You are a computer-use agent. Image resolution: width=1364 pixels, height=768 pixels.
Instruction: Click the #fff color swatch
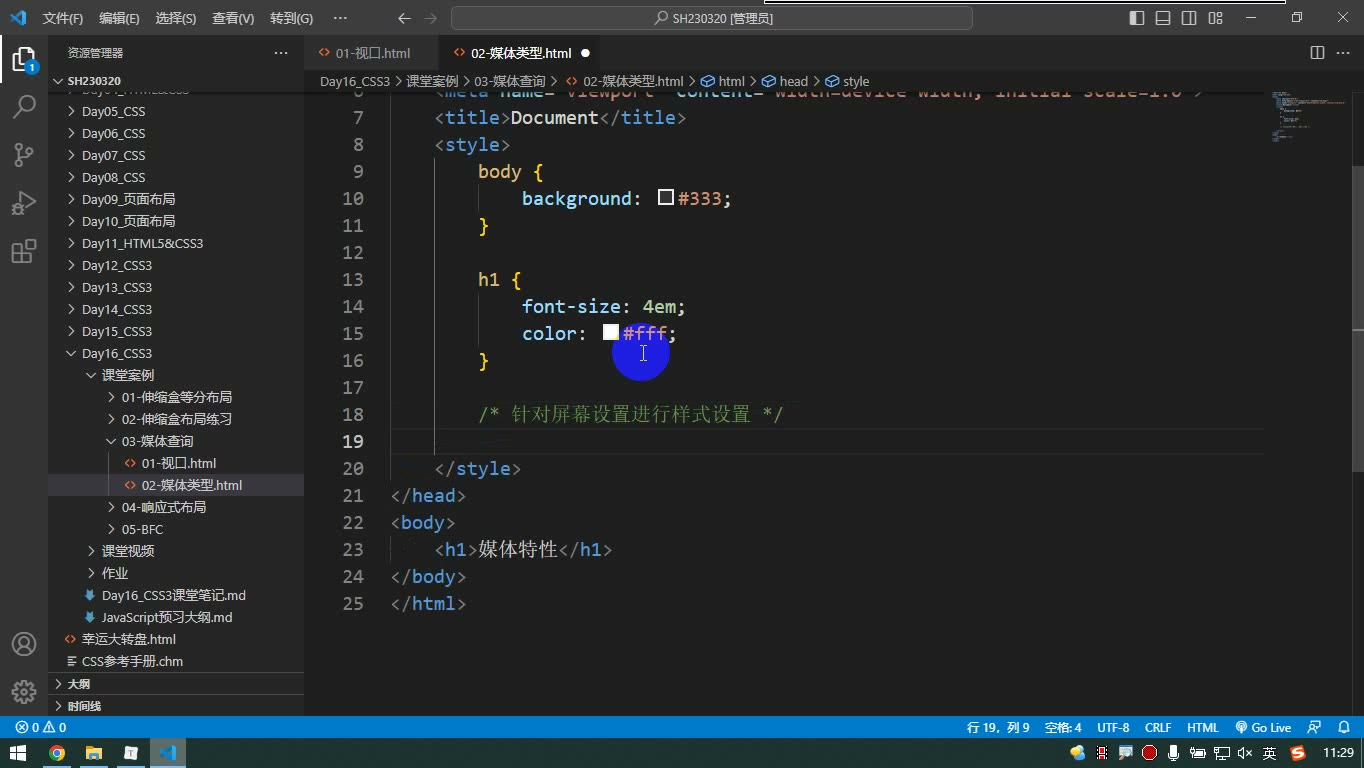click(x=611, y=333)
